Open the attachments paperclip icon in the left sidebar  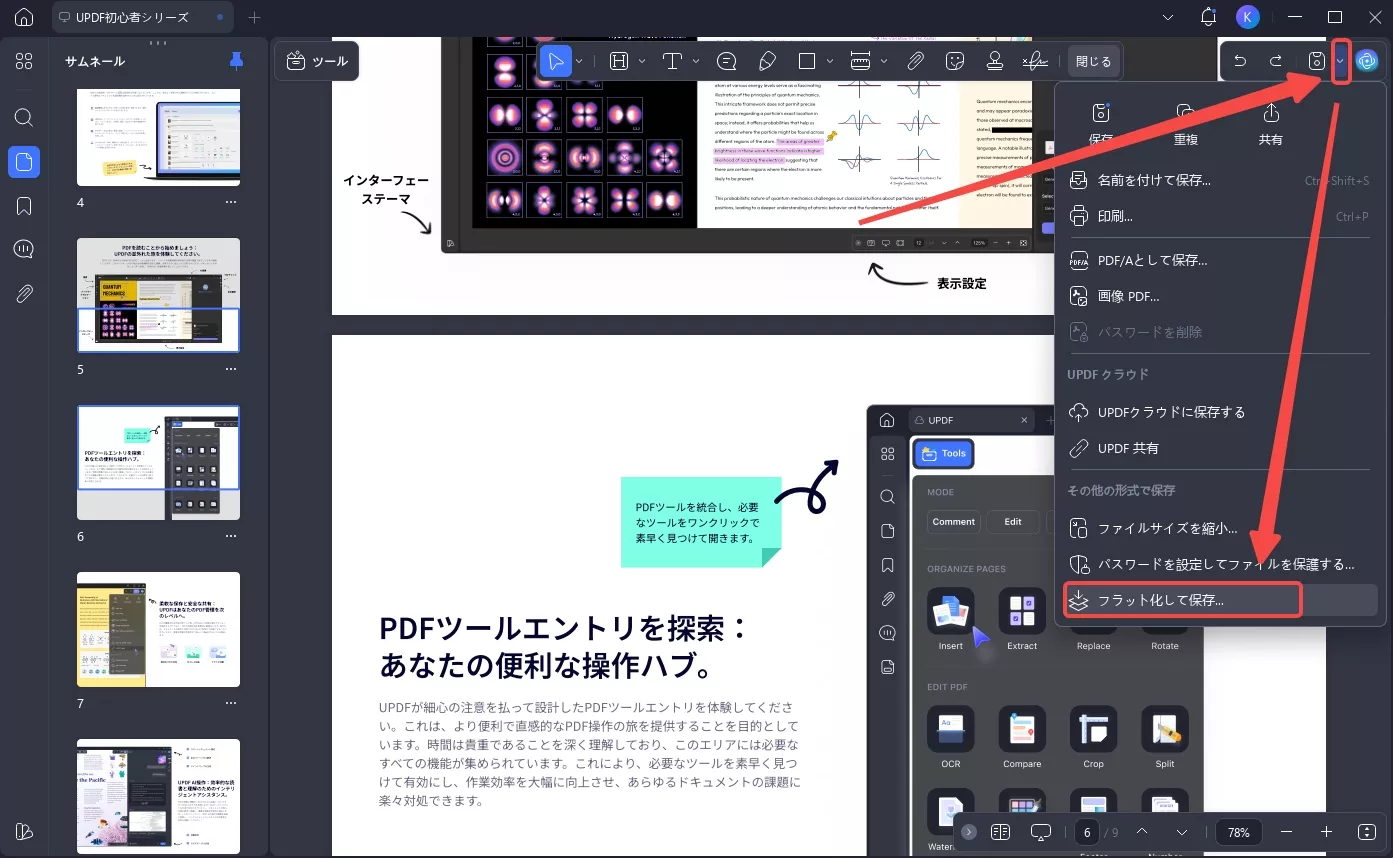[x=24, y=294]
